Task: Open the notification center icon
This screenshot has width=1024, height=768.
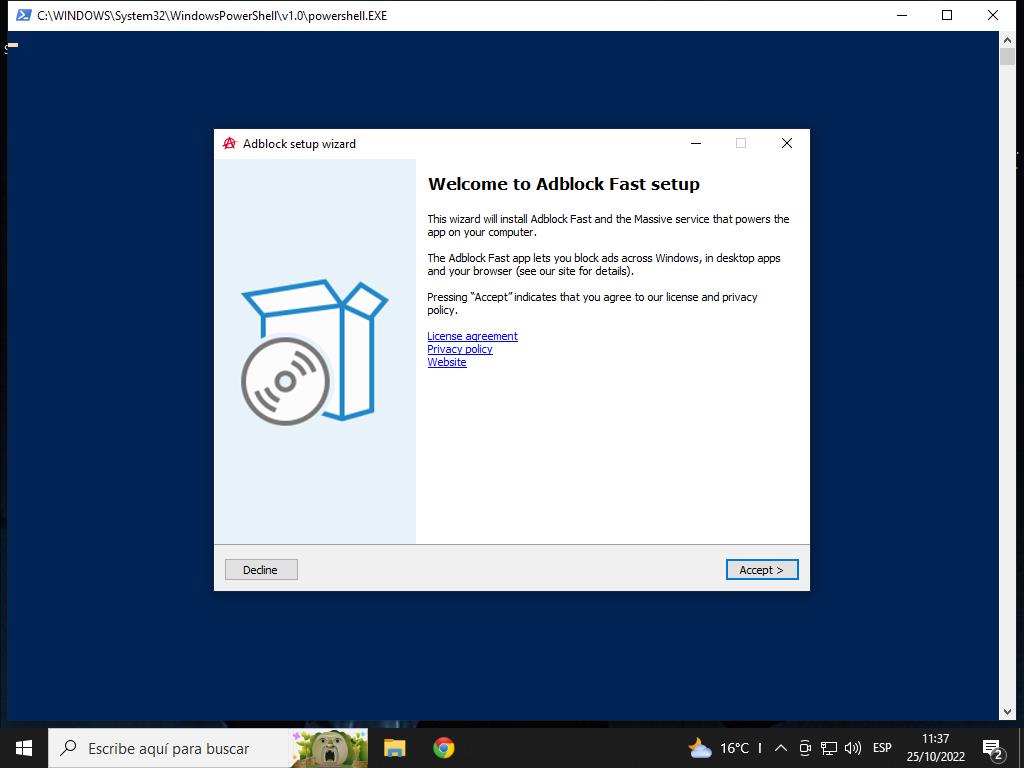Action: click(993, 748)
